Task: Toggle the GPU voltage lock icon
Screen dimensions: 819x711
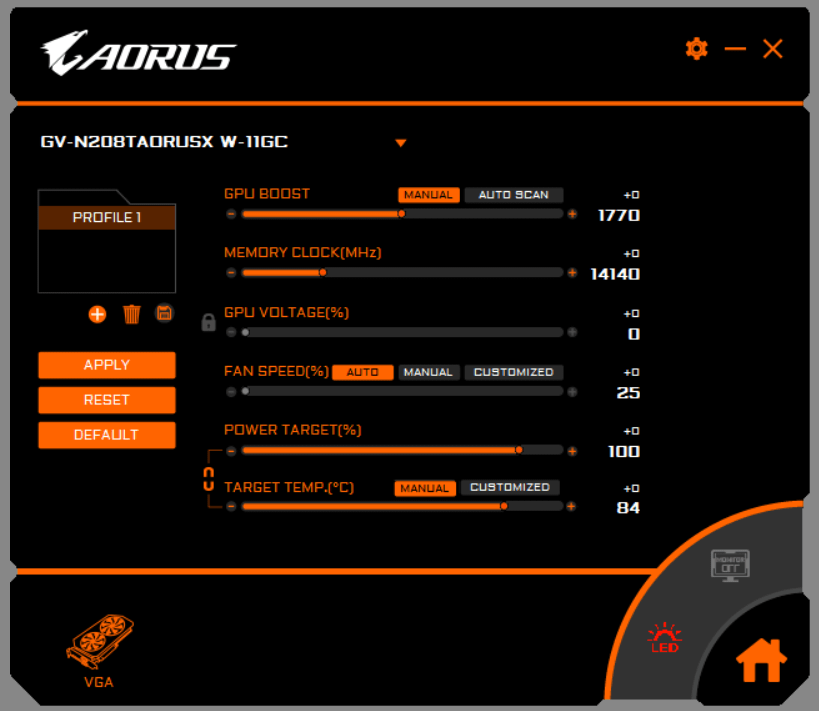Action: (208, 322)
